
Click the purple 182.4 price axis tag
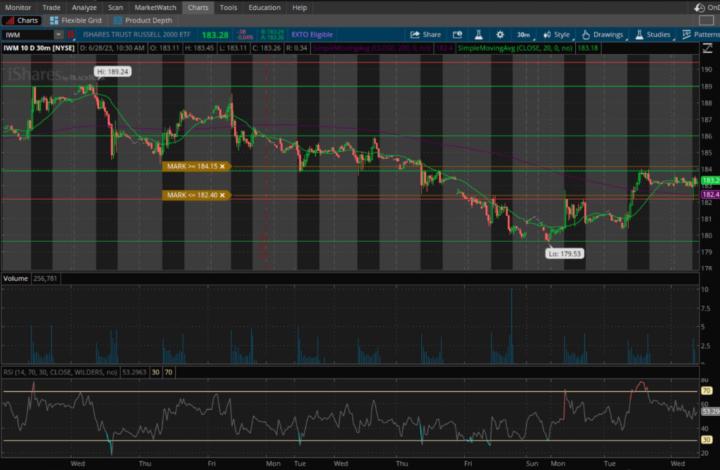[710, 195]
